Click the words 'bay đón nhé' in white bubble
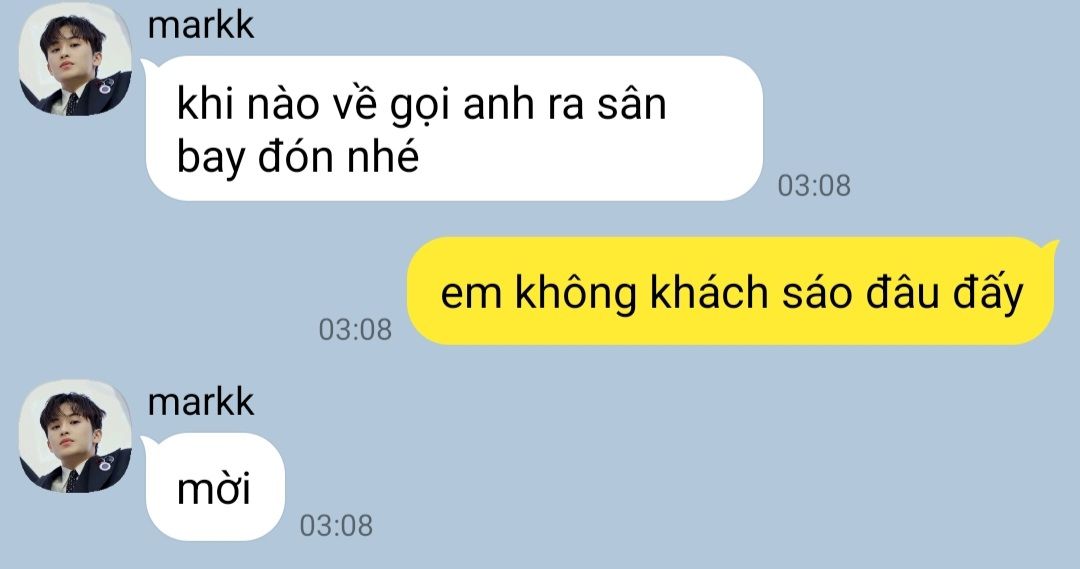This screenshot has width=1080, height=569. point(298,158)
